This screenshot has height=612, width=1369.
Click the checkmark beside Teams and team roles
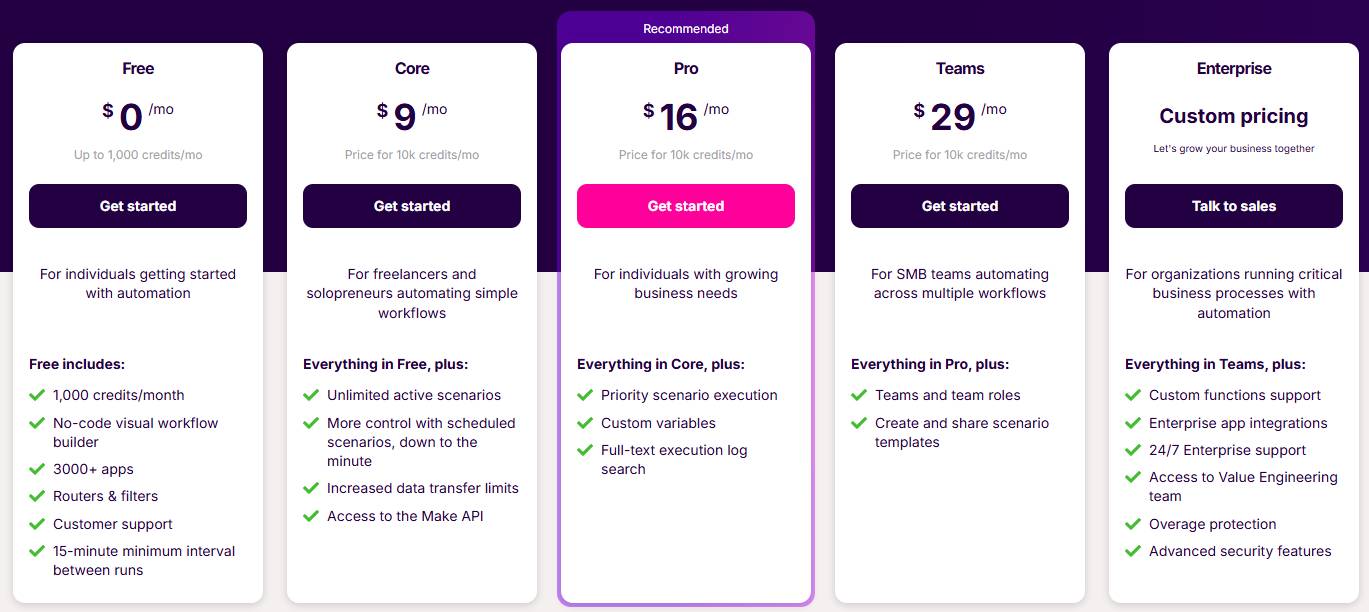pos(859,395)
